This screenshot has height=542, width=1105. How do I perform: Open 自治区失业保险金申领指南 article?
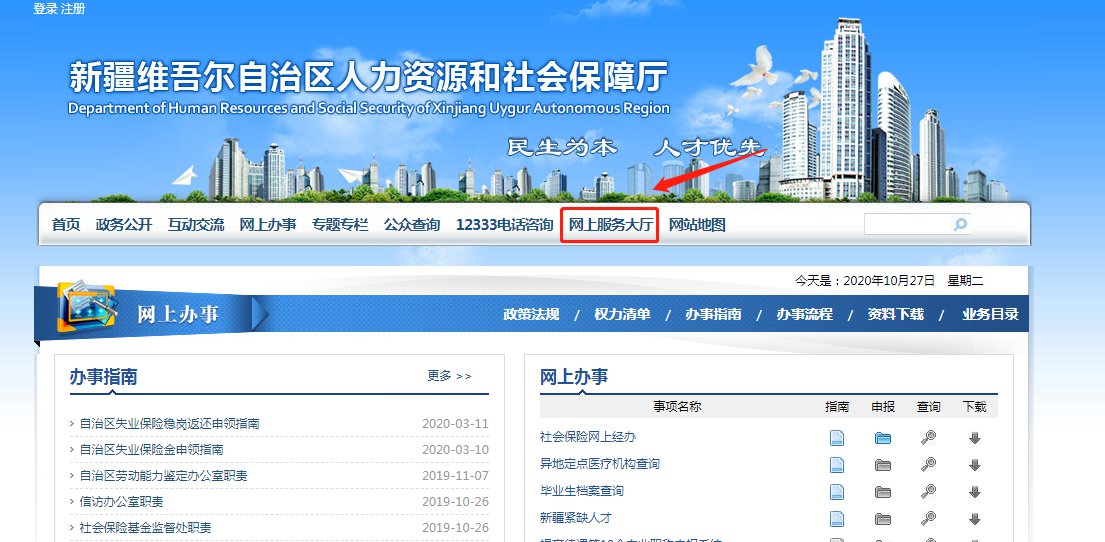[x=151, y=450]
